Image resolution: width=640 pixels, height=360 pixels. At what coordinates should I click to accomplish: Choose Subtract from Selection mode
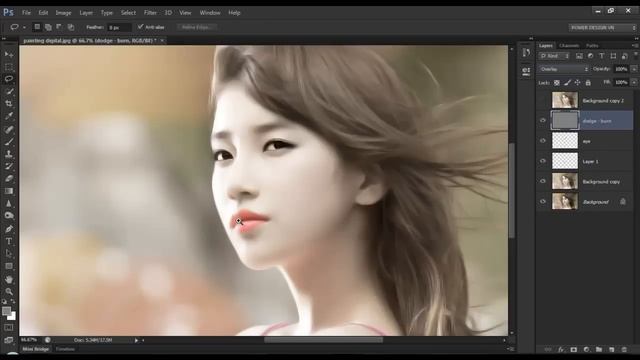59,27
